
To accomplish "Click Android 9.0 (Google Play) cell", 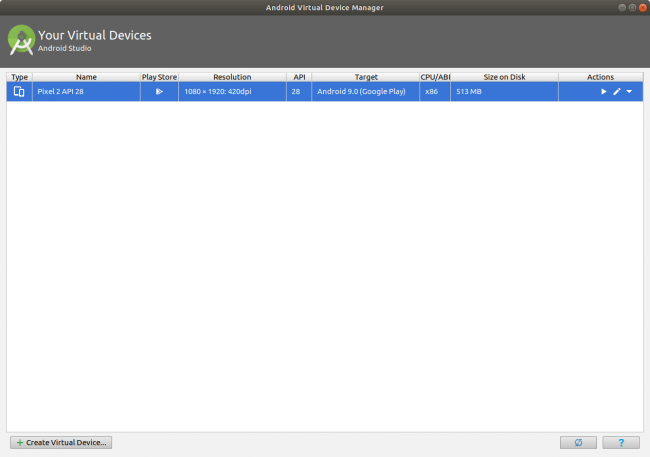I will [366, 91].
